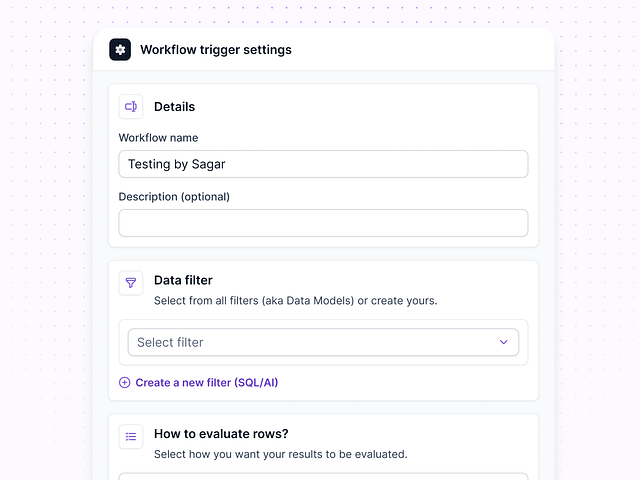Screen dimensions: 640x480
Task: Focus the empty Description input field
Action: 322,223
